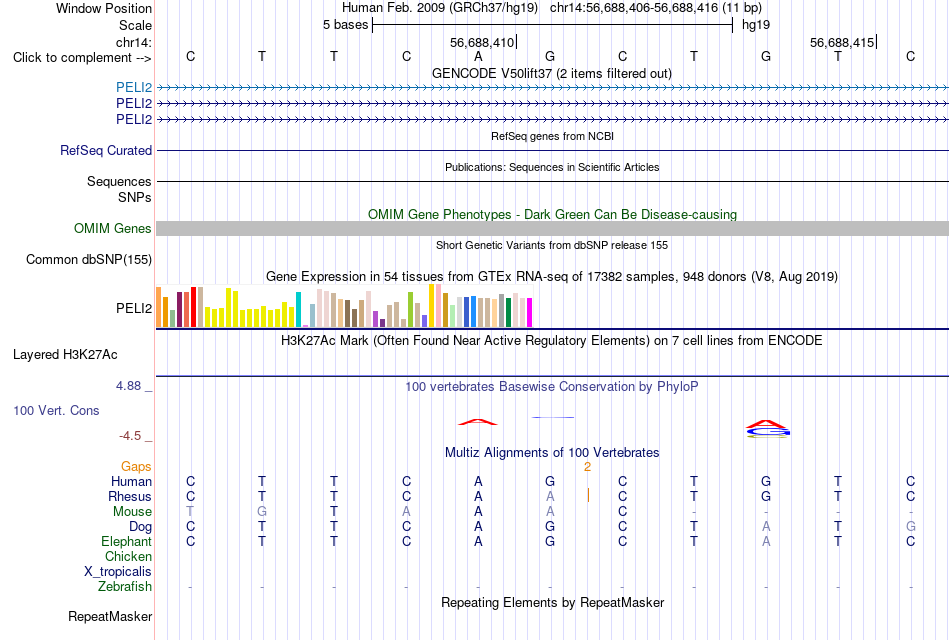Click the Layered H3K27Ac track label
950x640 pixels.
65,355
